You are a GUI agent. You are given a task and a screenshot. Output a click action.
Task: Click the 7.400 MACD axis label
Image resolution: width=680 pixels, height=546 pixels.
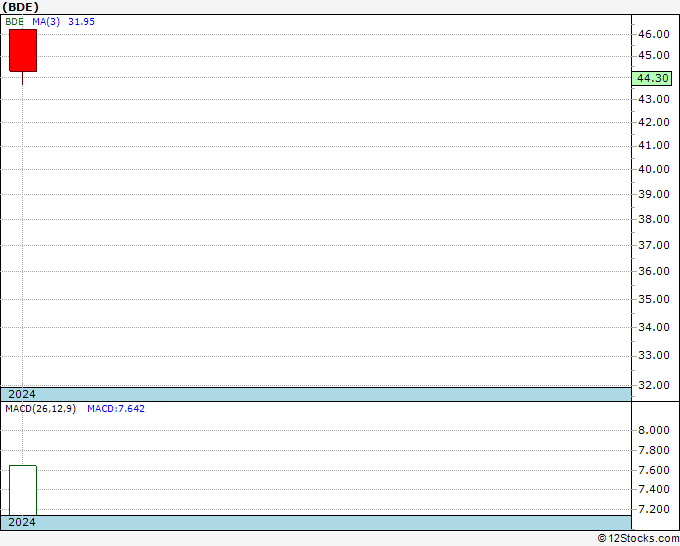654,489
